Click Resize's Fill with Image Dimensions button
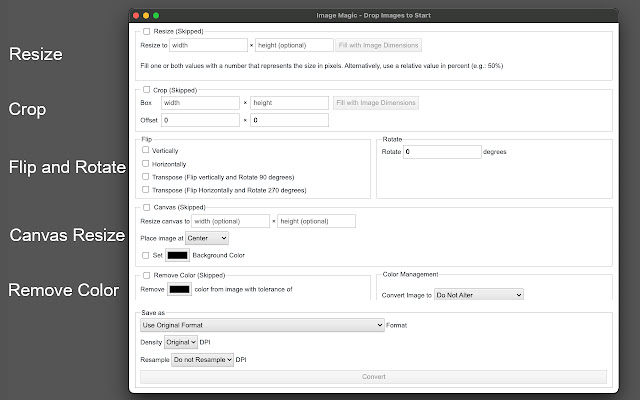This screenshot has height=400, width=640. (378, 45)
